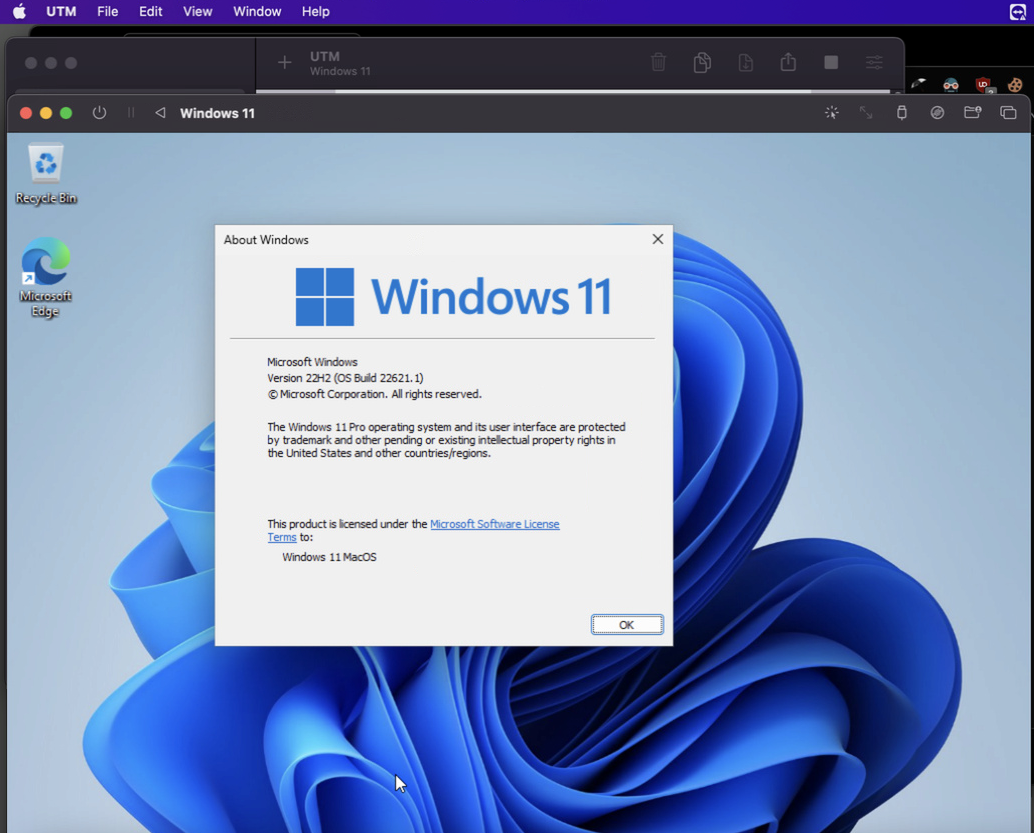
Task: Open the drive image disc icon
Action: [937, 113]
